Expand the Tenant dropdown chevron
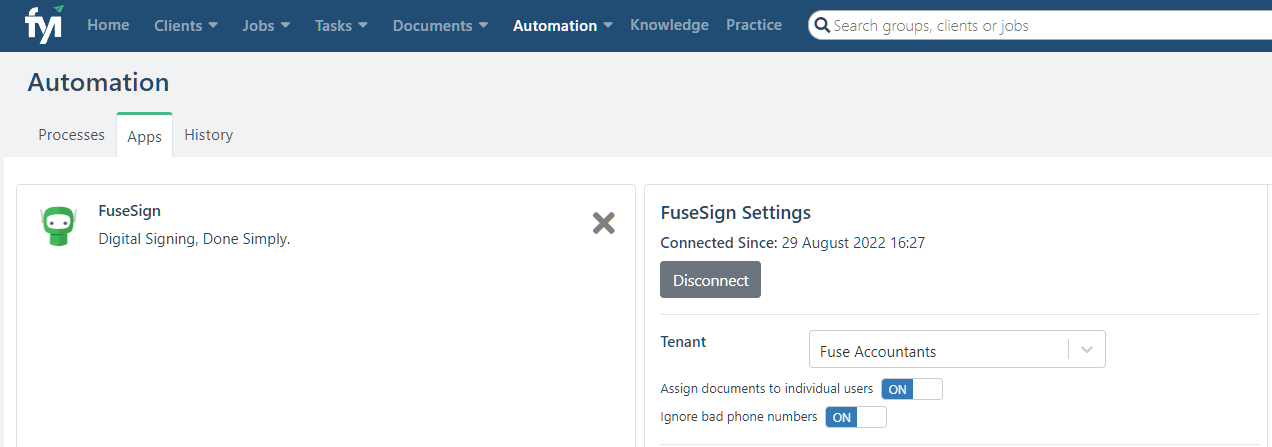 [x=1087, y=350]
